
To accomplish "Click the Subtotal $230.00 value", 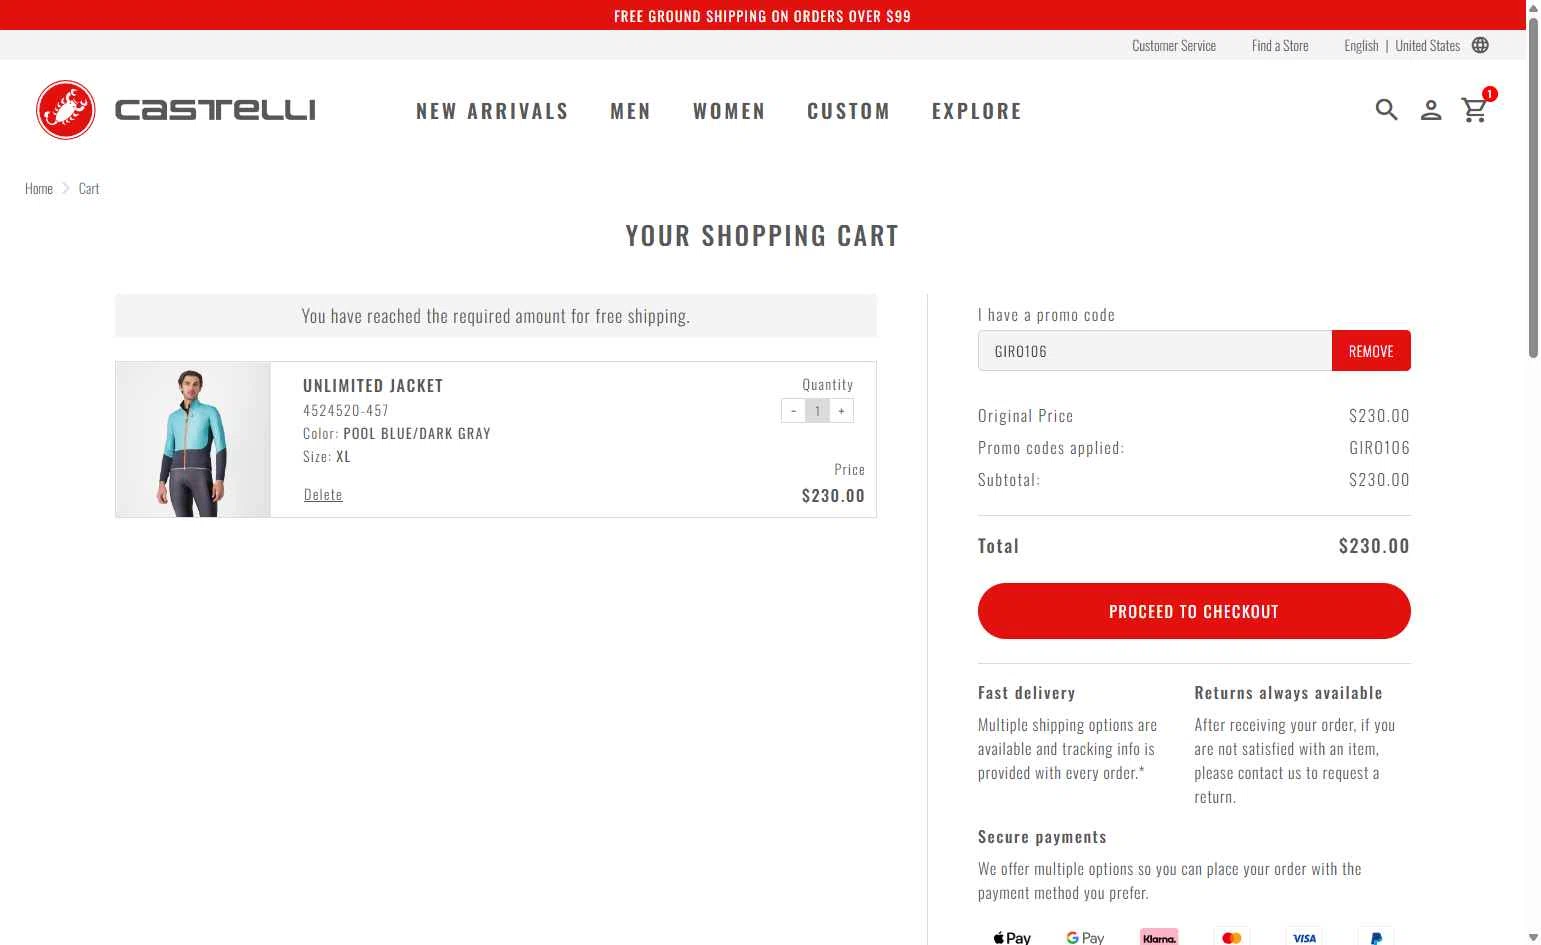I will (x=1379, y=480).
